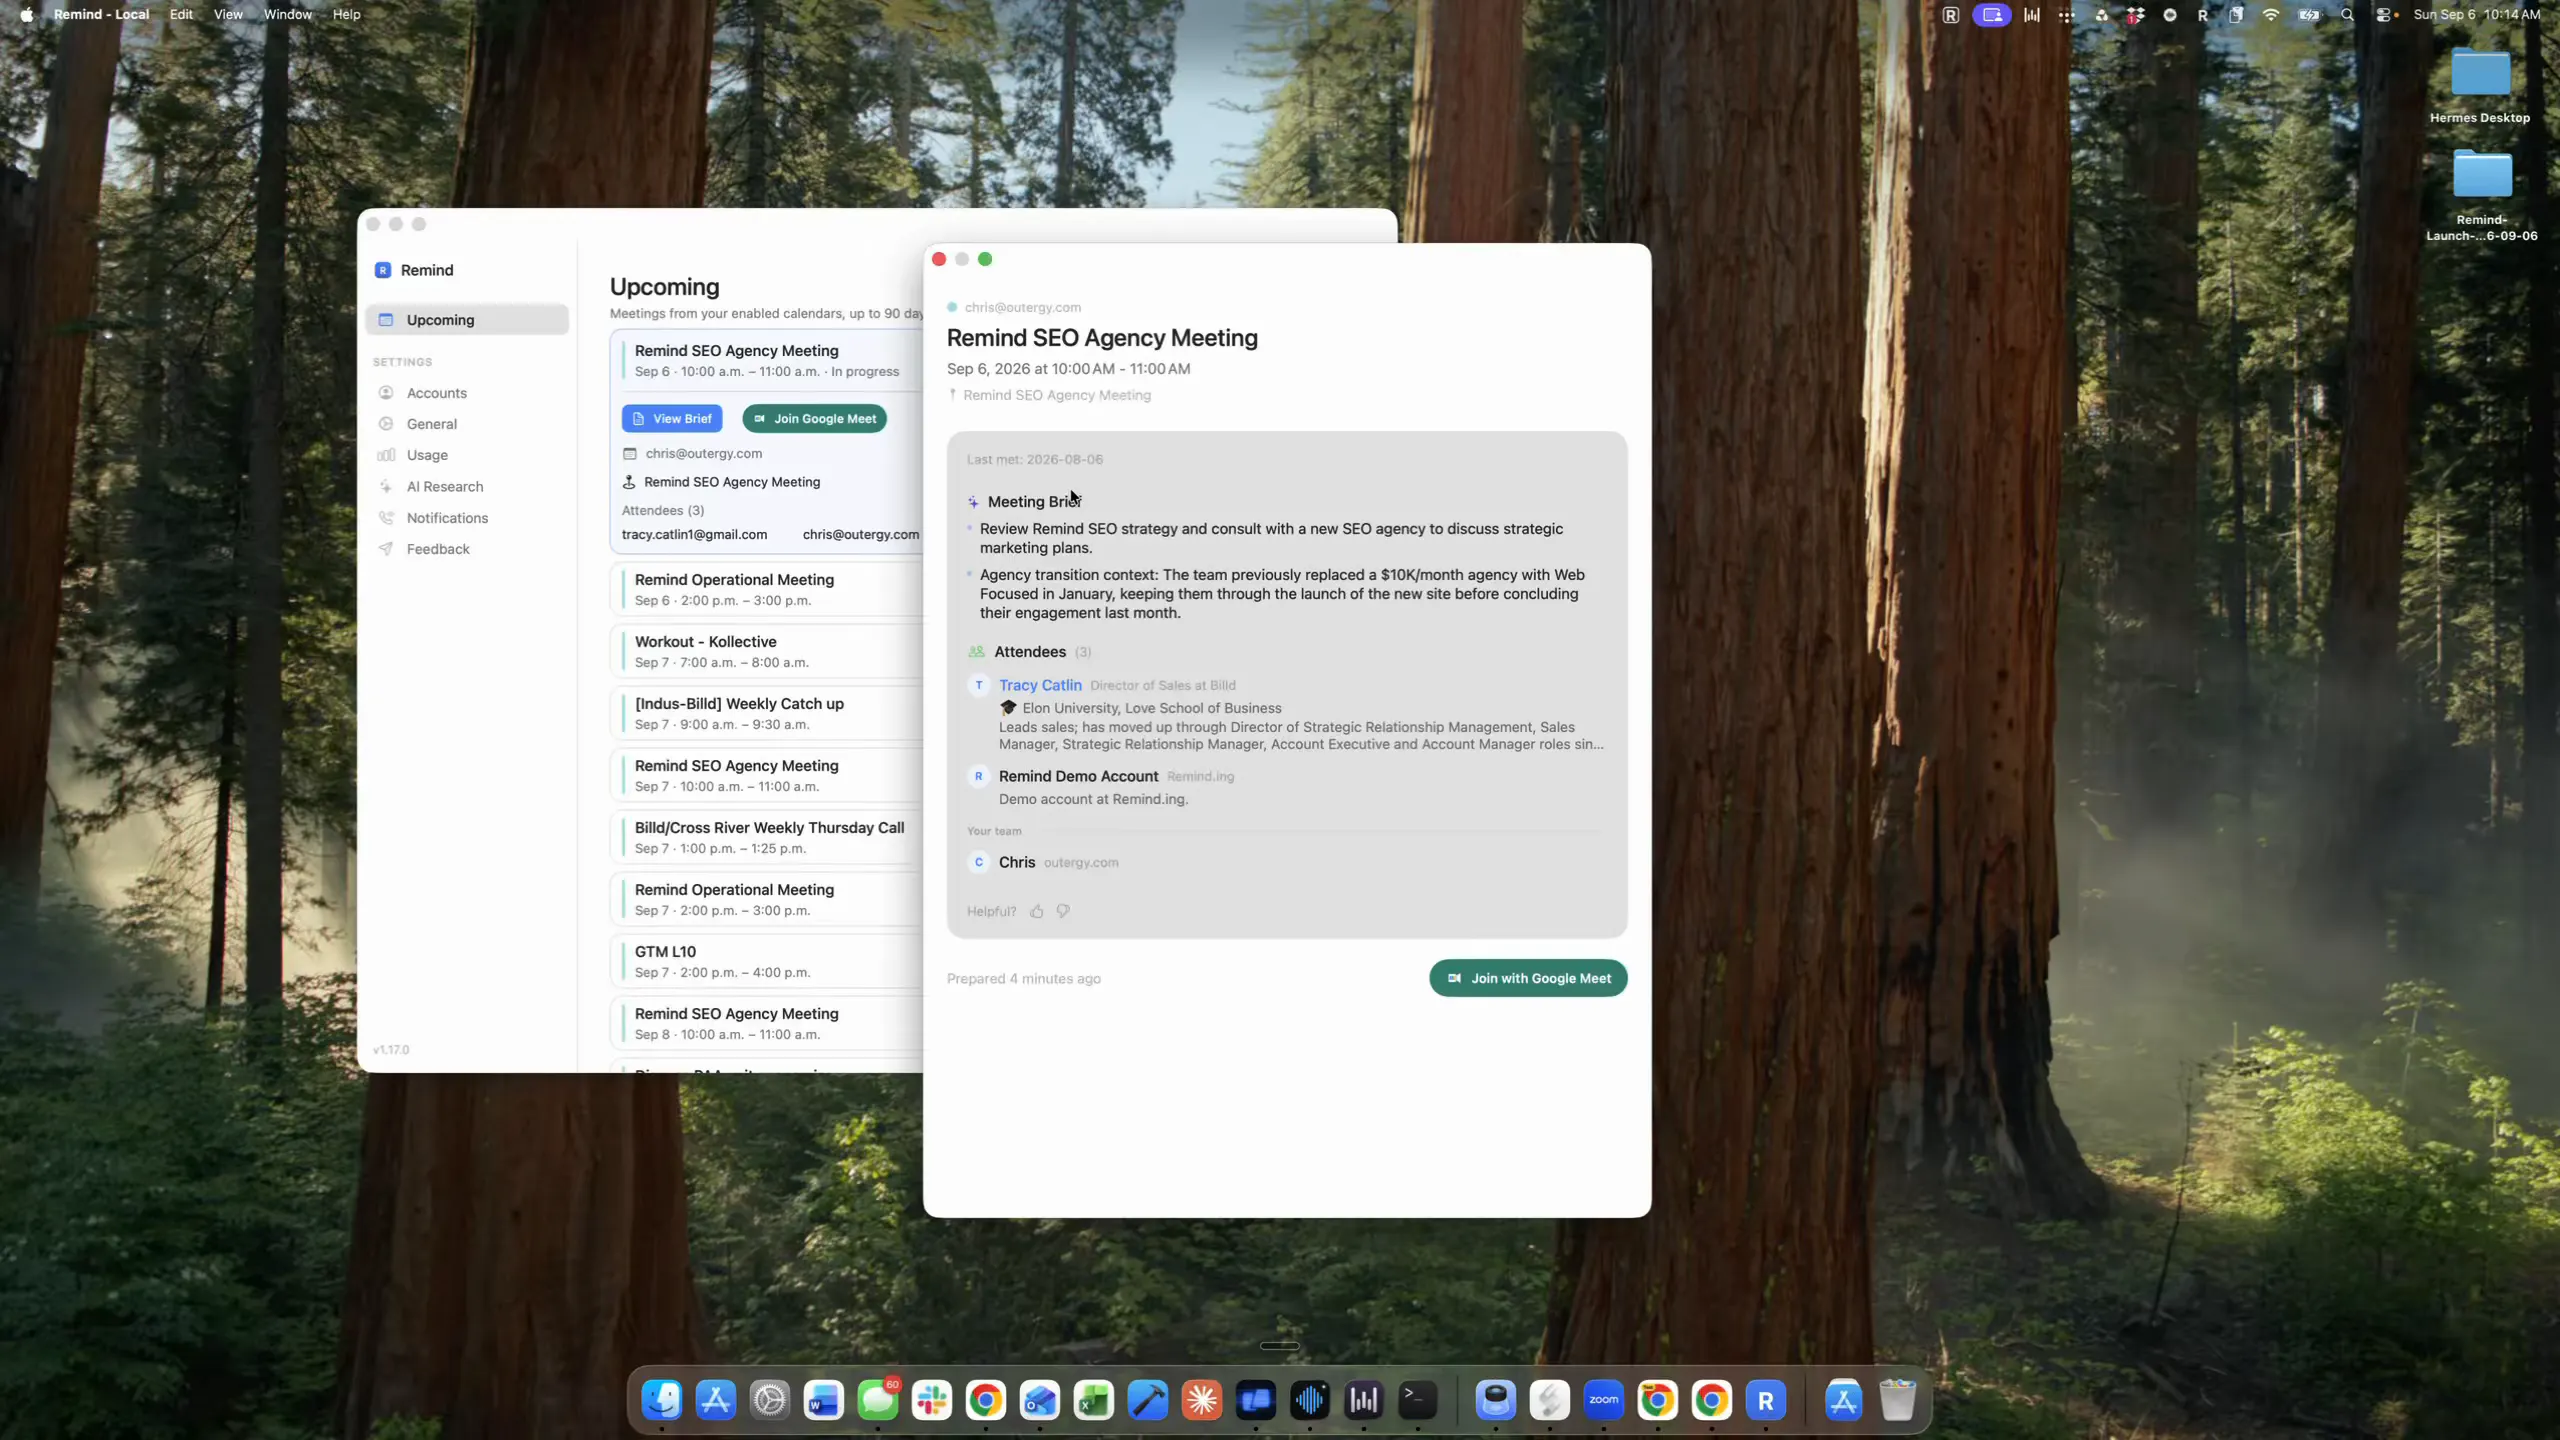This screenshot has height=1440, width=2560.
Task: Select the Workout - Kollective meeting
Action: coord(767,651)
